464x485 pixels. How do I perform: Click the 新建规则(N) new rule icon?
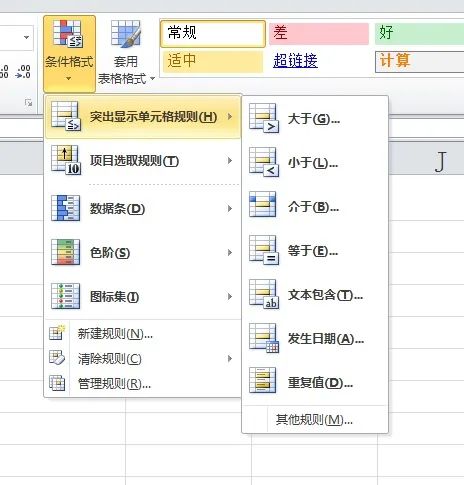click(x=57, y=332)
